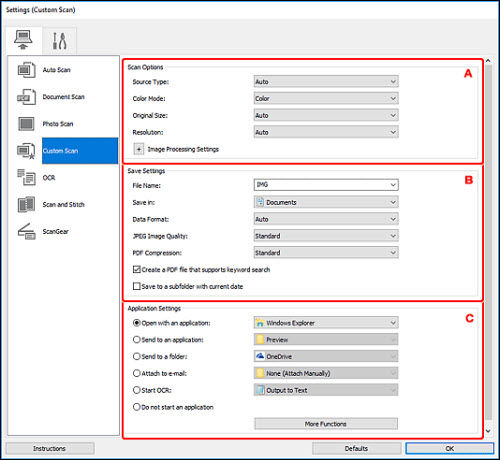Select ScanGear in the sidebar list

(x=55, y=231)
